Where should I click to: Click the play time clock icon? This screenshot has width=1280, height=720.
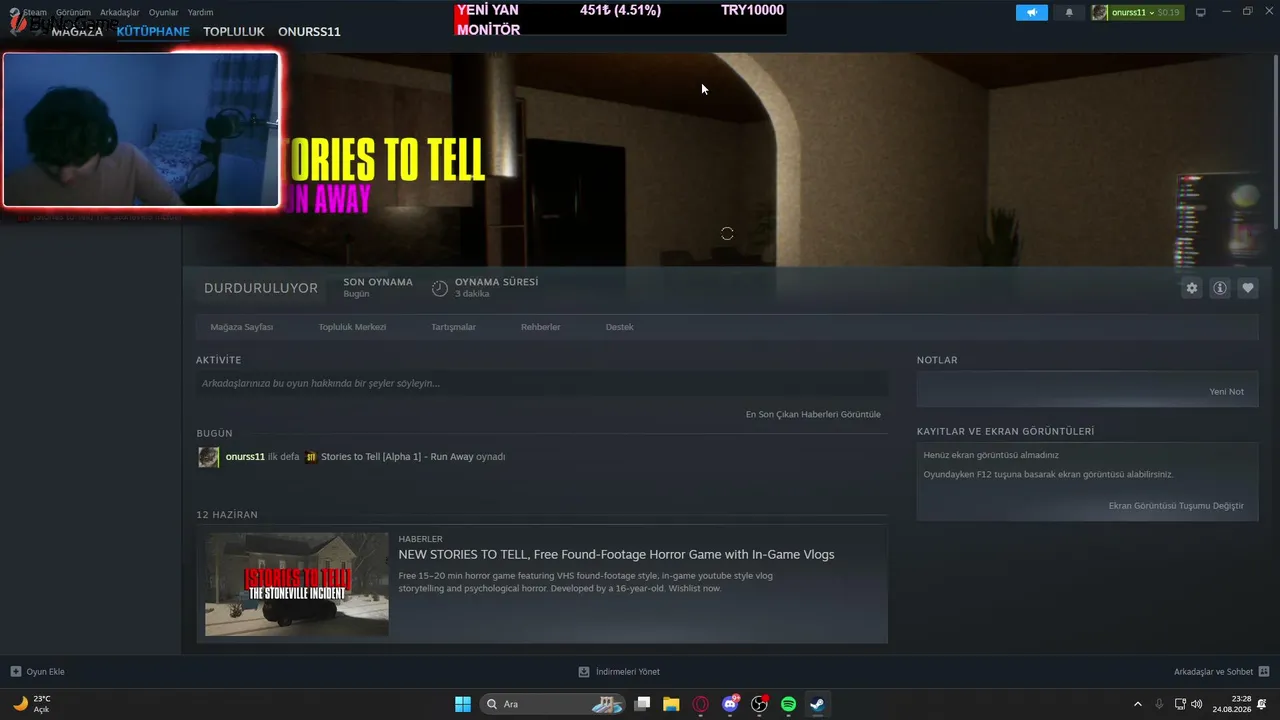[440, 288]
